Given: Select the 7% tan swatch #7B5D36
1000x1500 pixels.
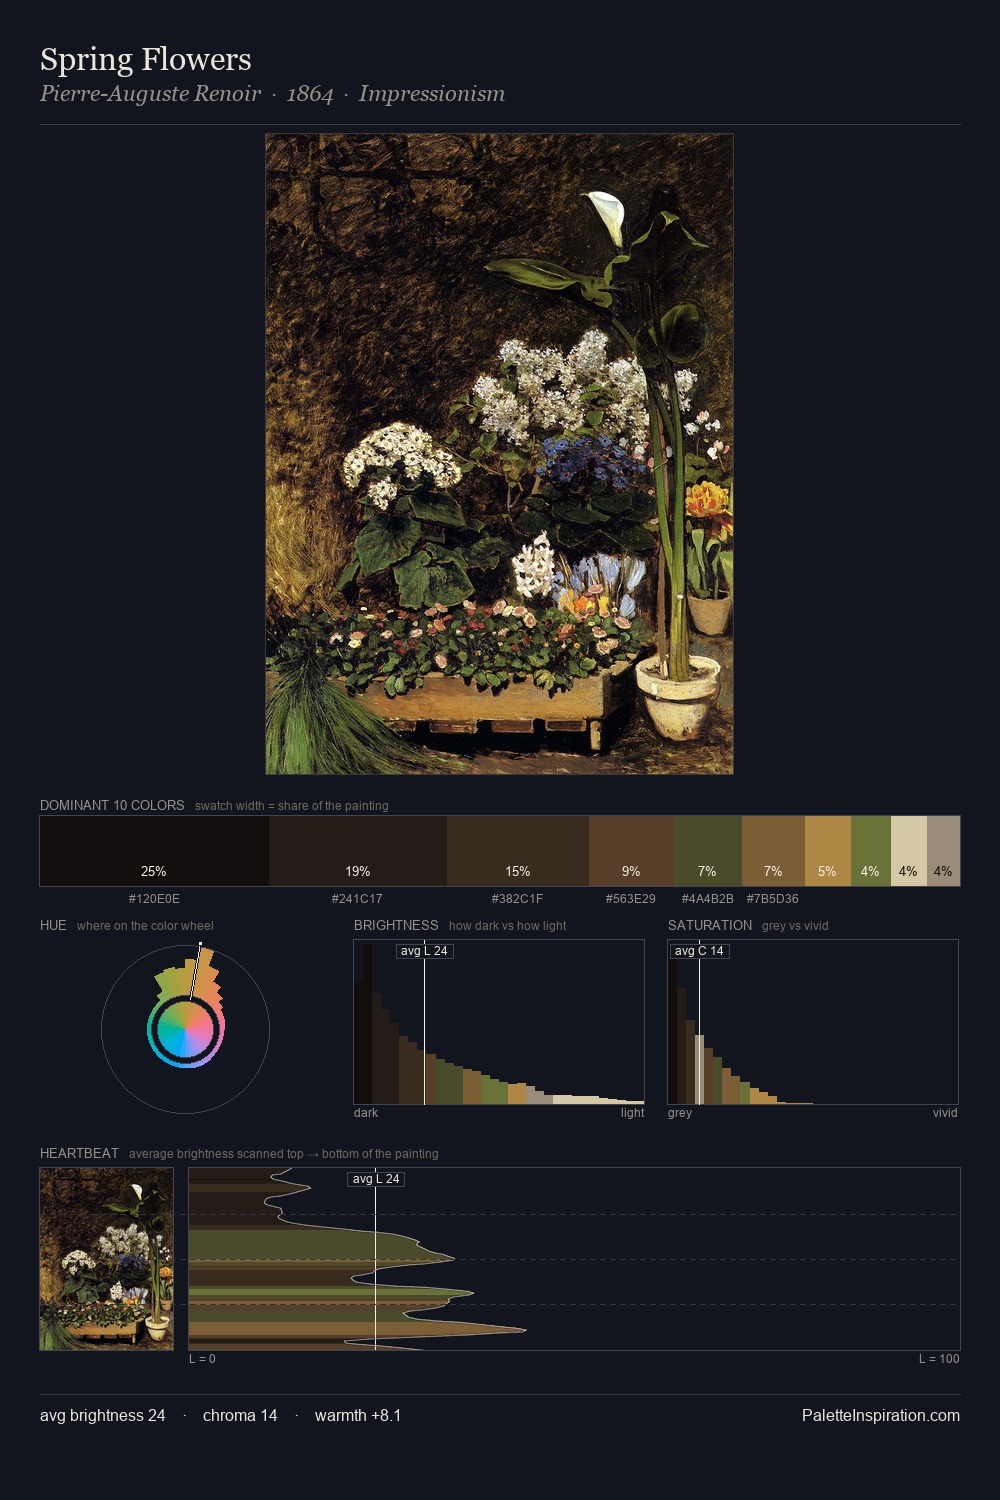Looking at the screenshot, I should click(x=773, y=851).
